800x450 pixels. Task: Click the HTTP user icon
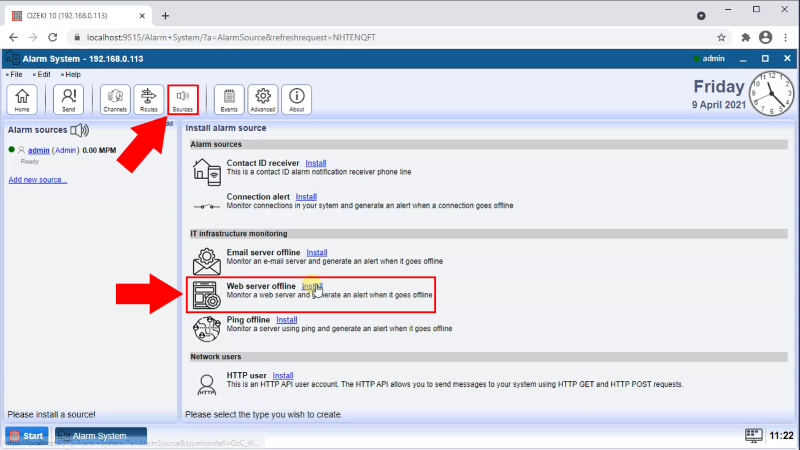[207, 384]
